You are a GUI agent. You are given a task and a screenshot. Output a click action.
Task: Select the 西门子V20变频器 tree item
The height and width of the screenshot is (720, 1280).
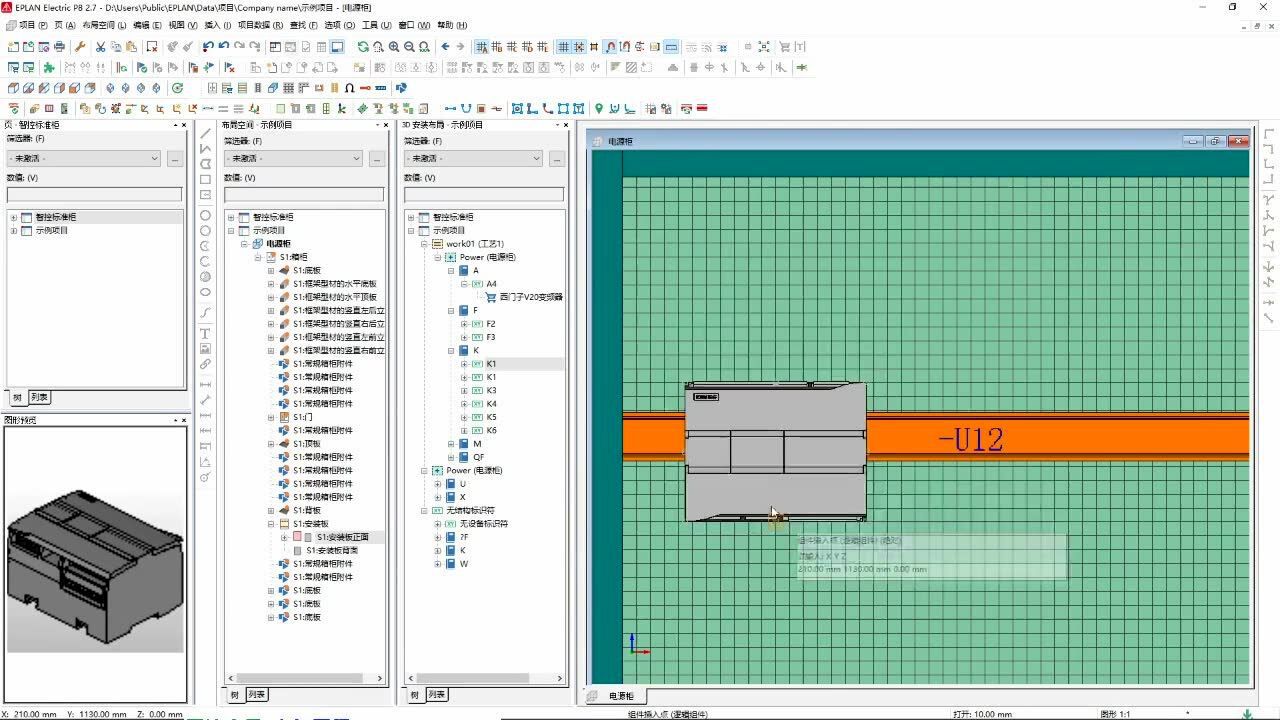530,297
